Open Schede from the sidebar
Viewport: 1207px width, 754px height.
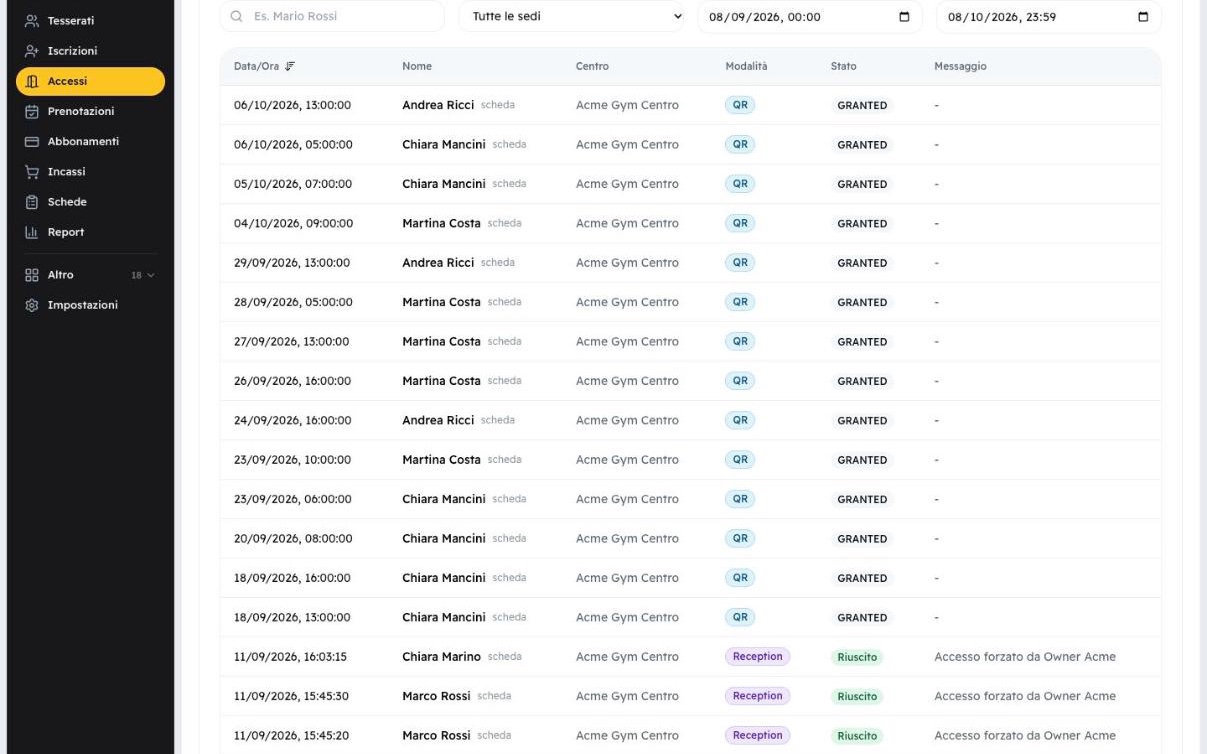click(x=90, y=202)
